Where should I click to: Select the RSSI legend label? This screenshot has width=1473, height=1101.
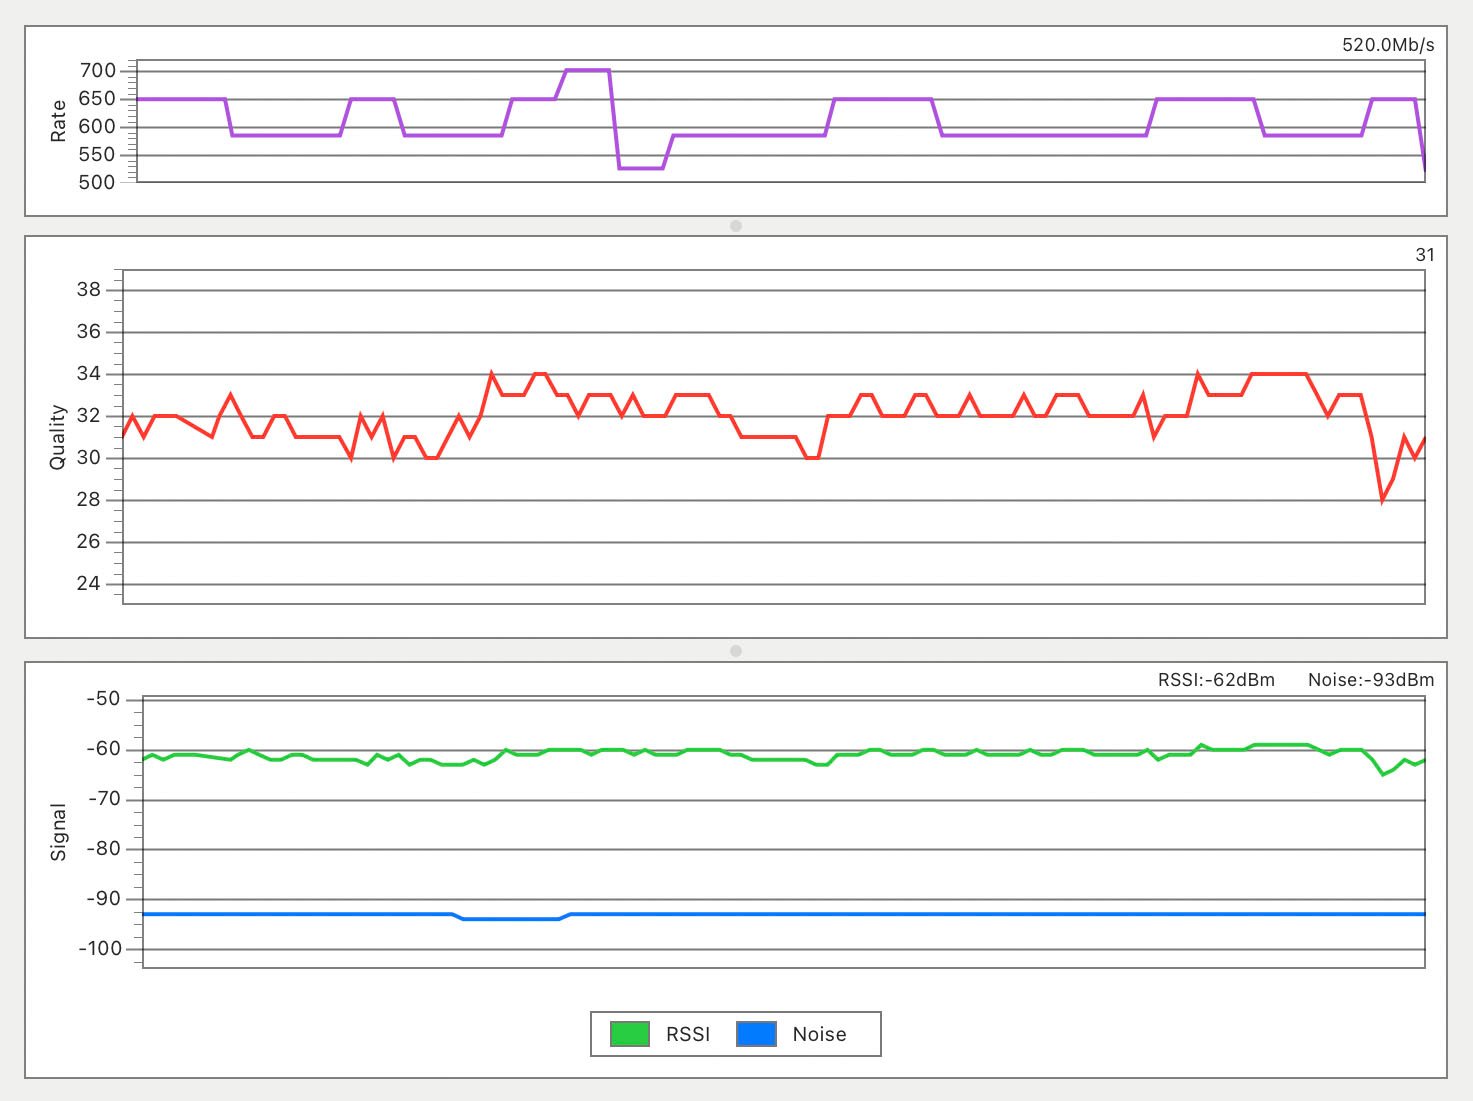[688, 1034]
